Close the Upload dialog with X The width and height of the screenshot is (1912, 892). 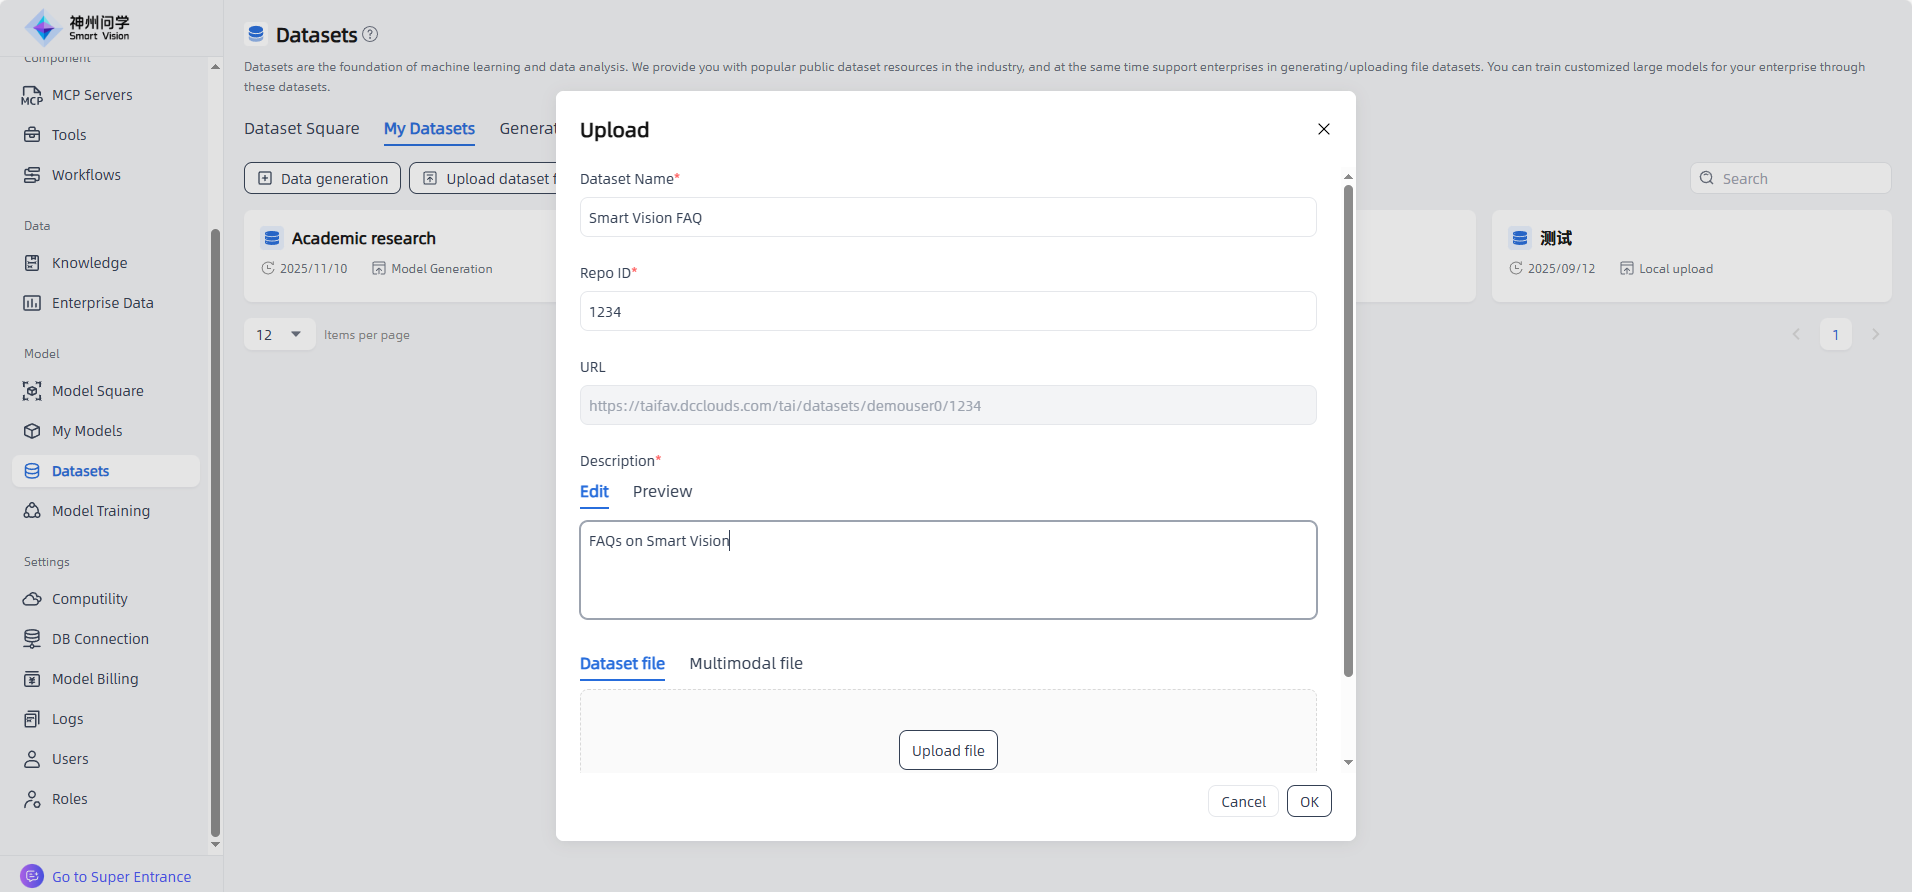point(1323,129)
